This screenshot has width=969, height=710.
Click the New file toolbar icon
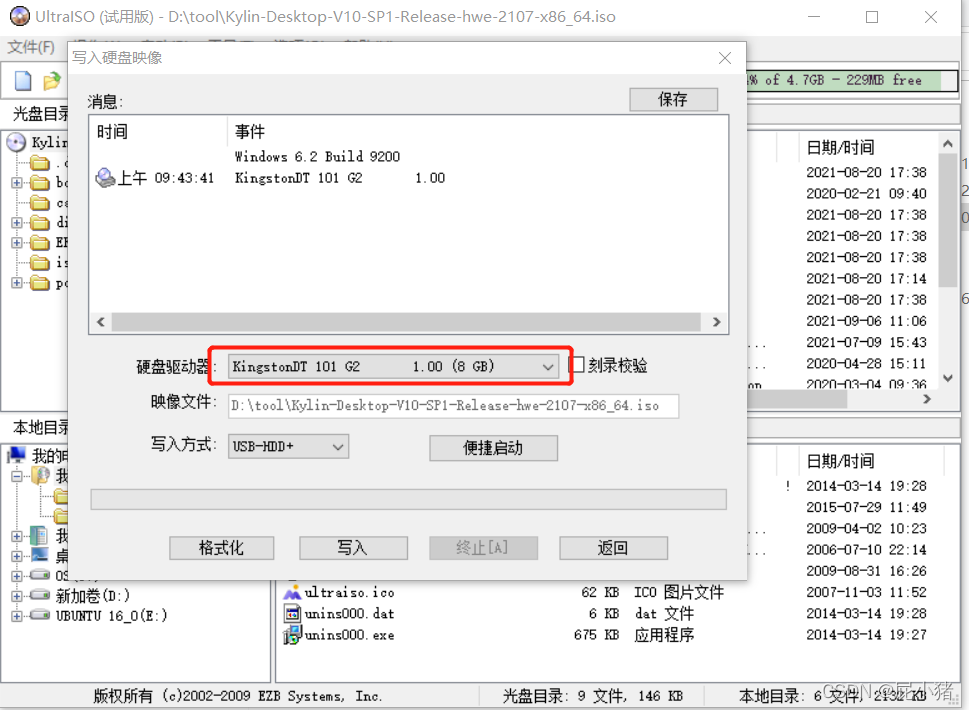[x=23, y=81]
